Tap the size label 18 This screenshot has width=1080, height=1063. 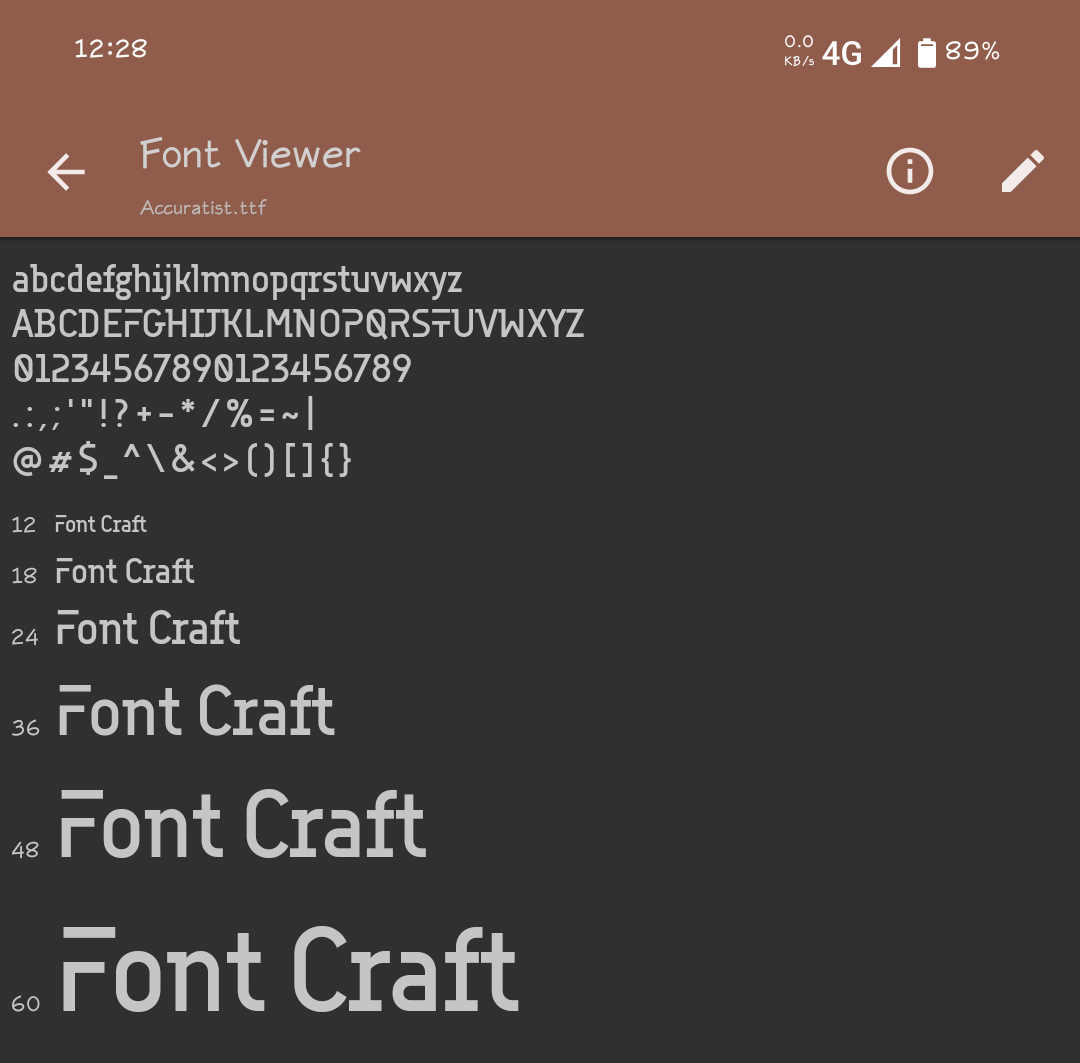click(x=24, y=575)
